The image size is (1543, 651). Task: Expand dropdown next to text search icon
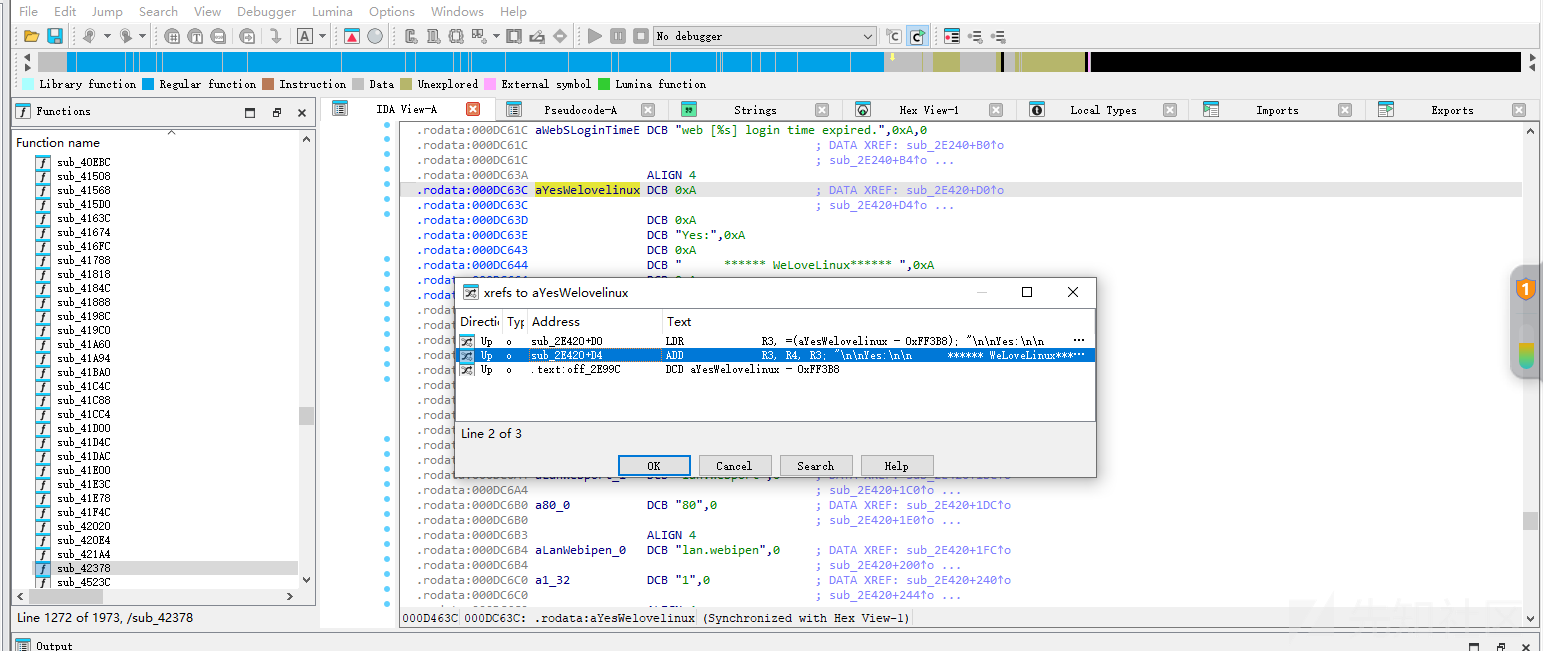(322, 36)
